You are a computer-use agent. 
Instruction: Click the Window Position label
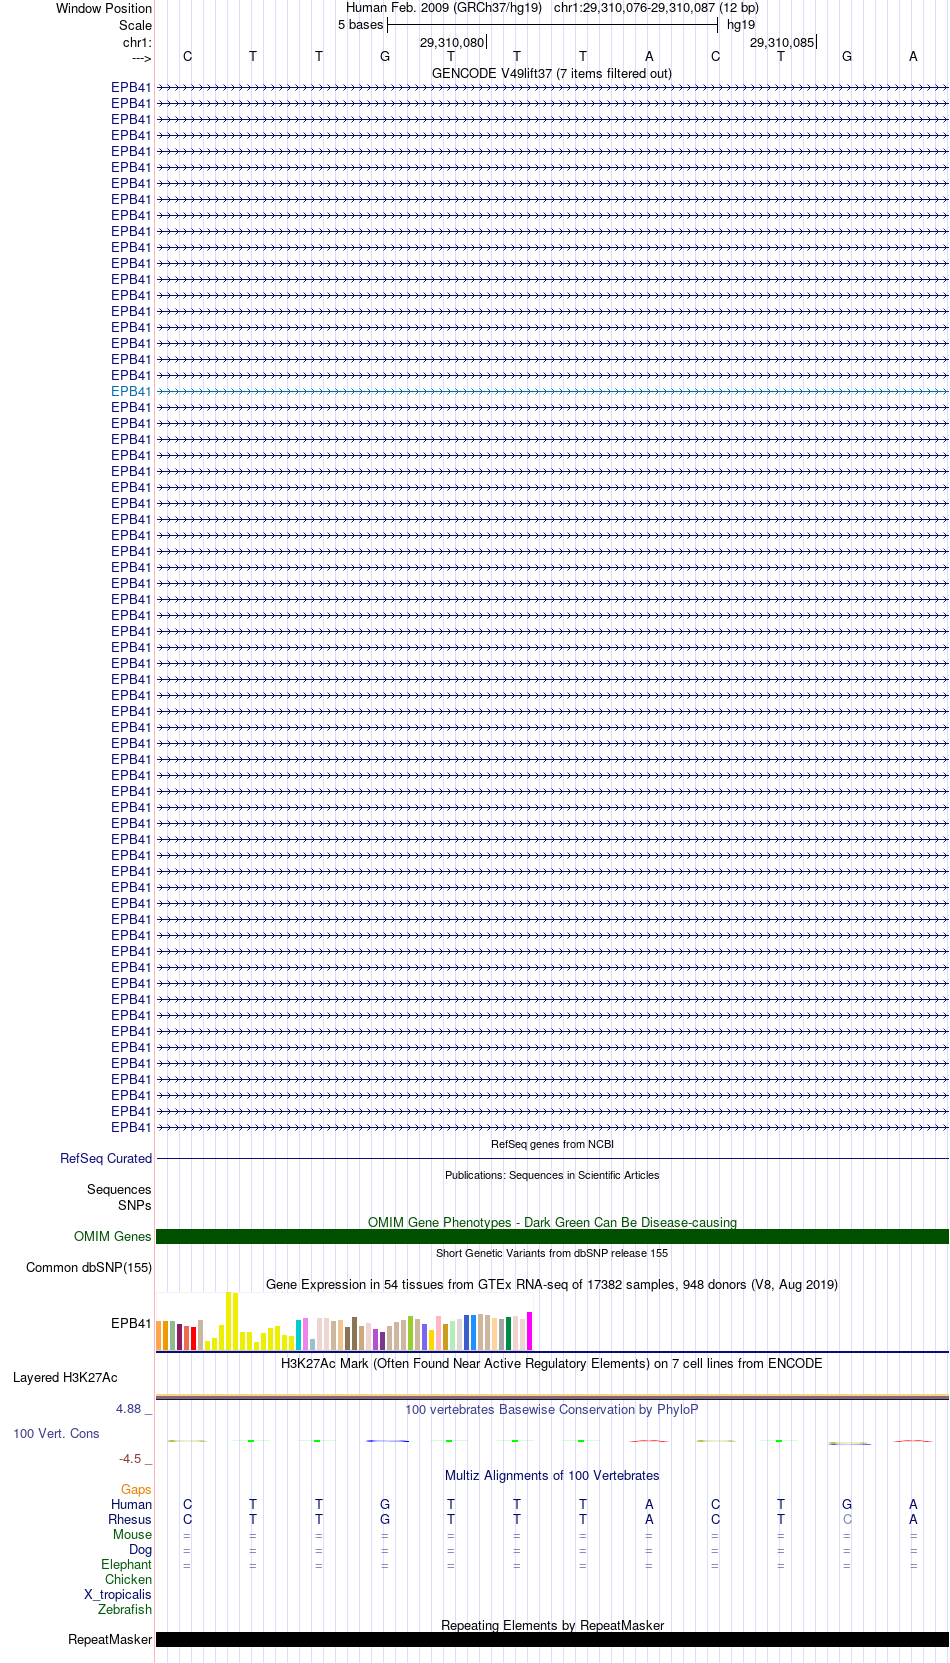[x=104, y=8]
